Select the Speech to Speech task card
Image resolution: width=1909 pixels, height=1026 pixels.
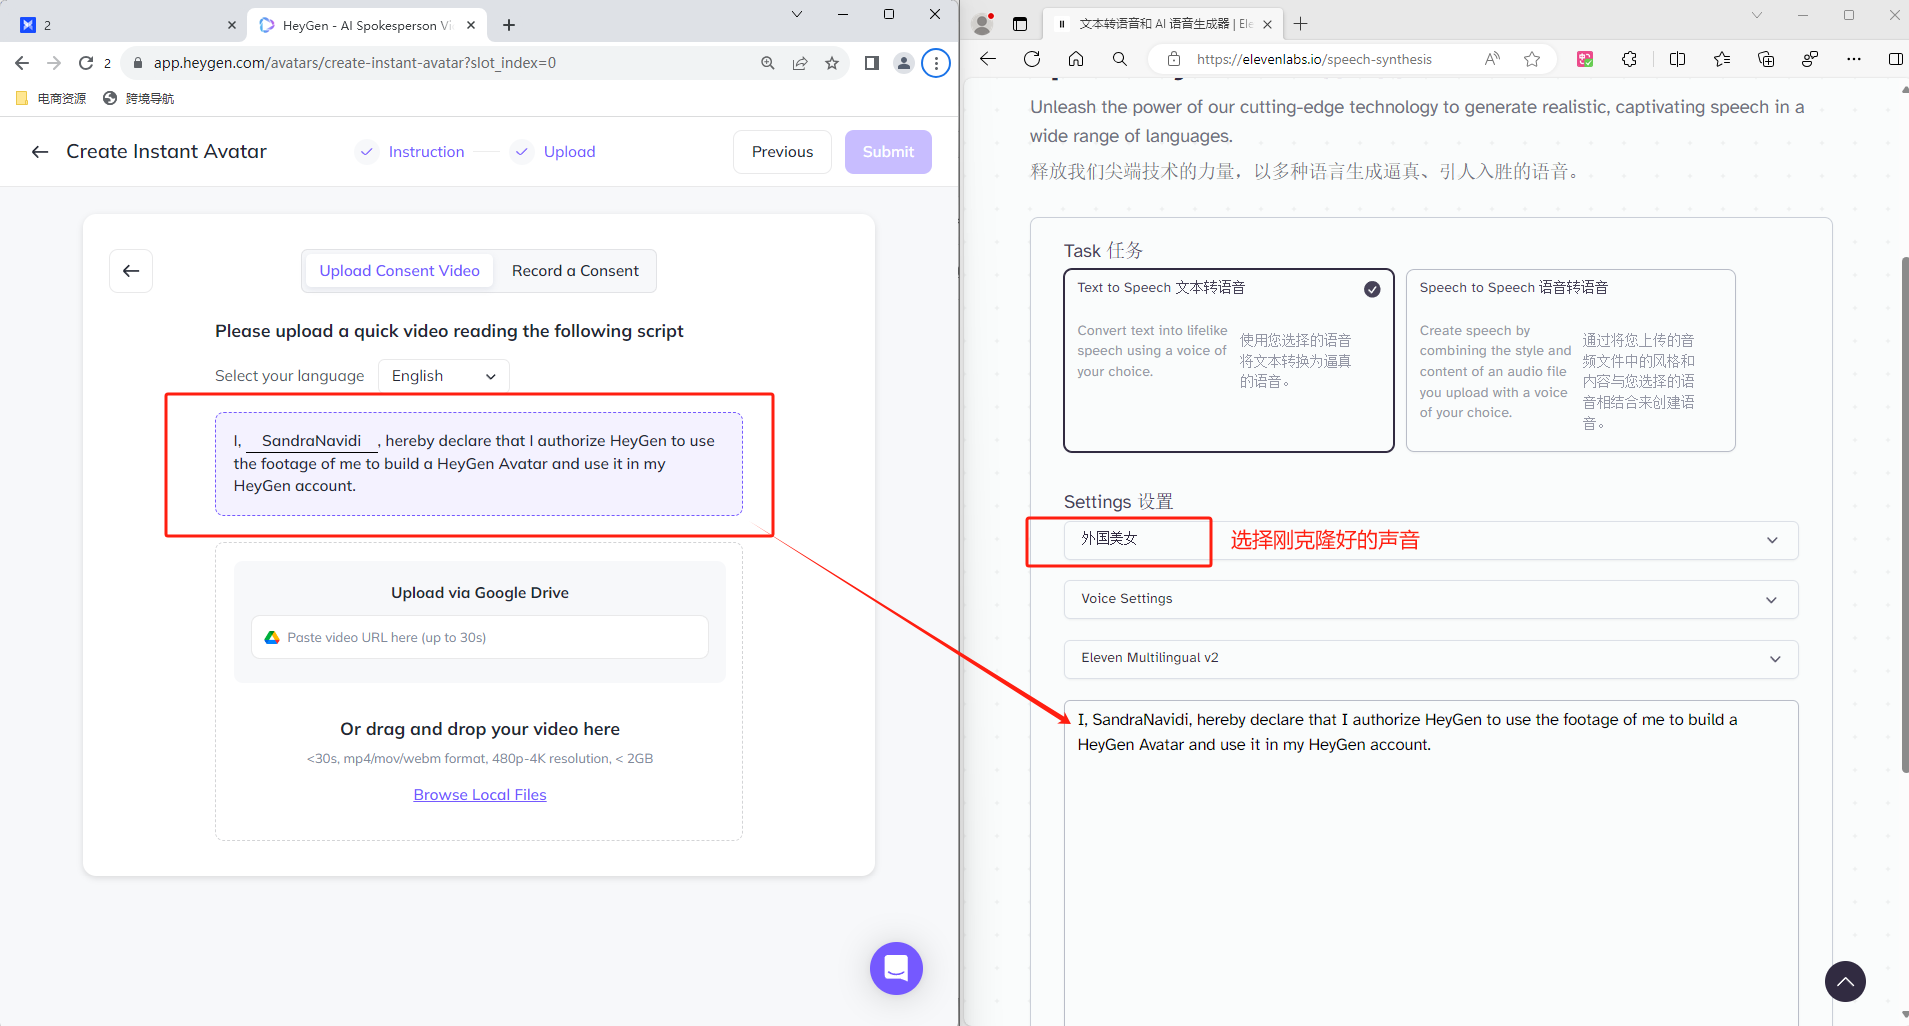coord(1570,360)
